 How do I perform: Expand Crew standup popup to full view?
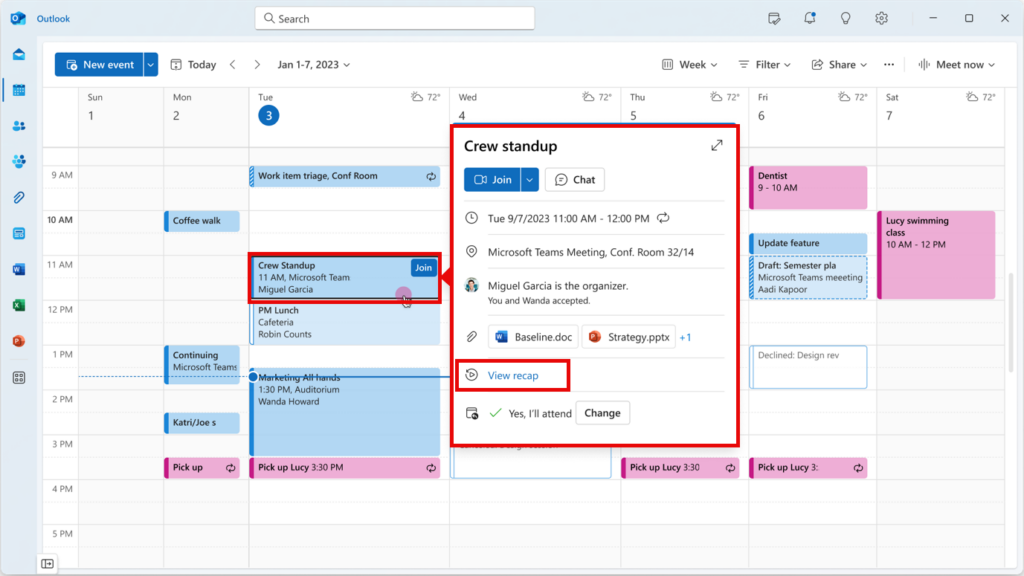717,145
